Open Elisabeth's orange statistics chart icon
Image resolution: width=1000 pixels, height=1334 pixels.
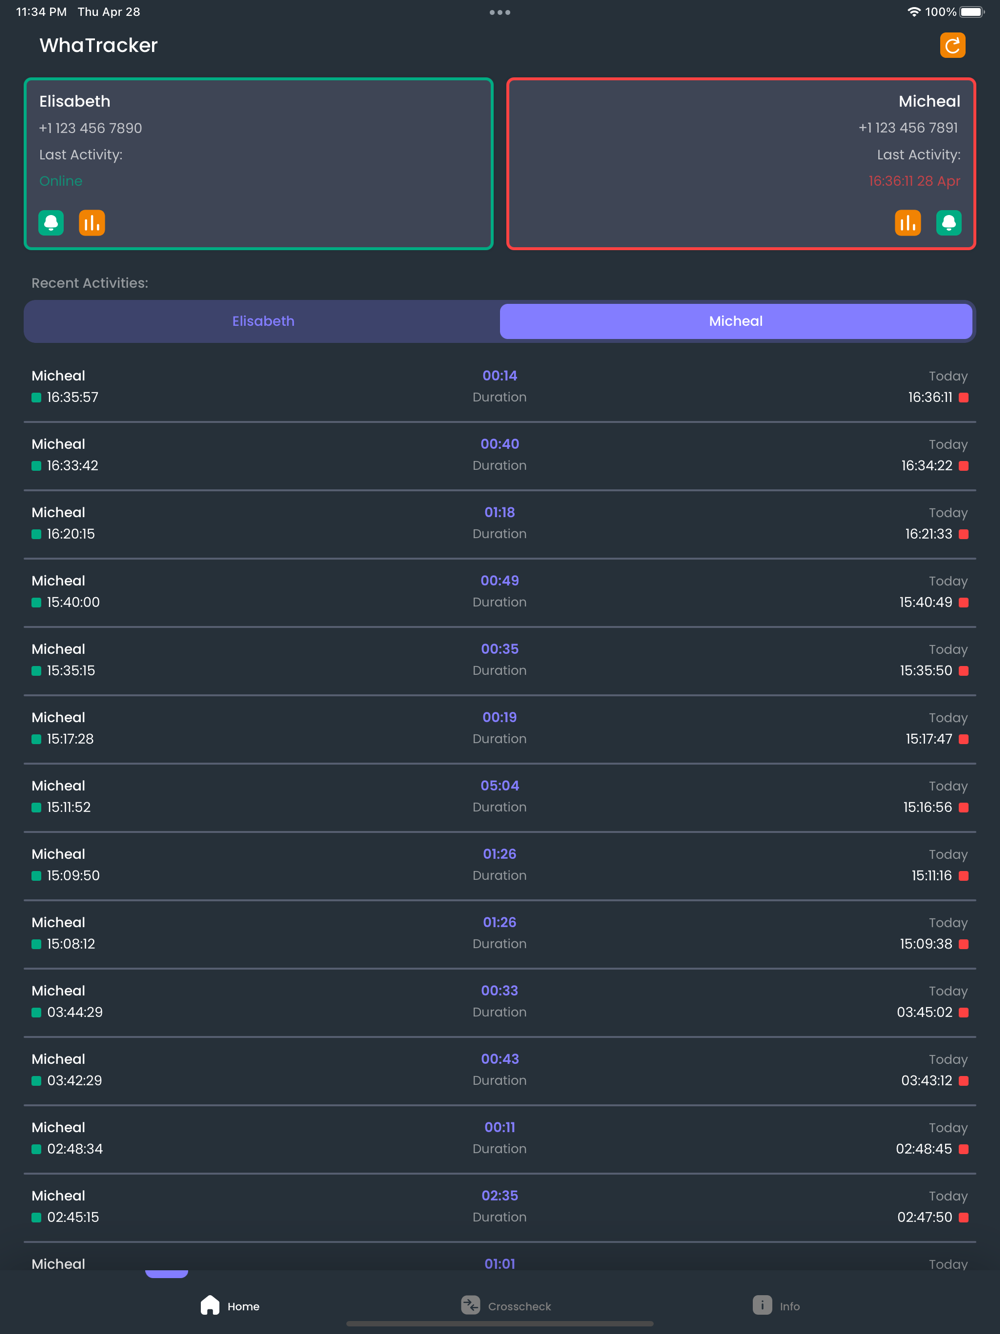tap(92, 223)
